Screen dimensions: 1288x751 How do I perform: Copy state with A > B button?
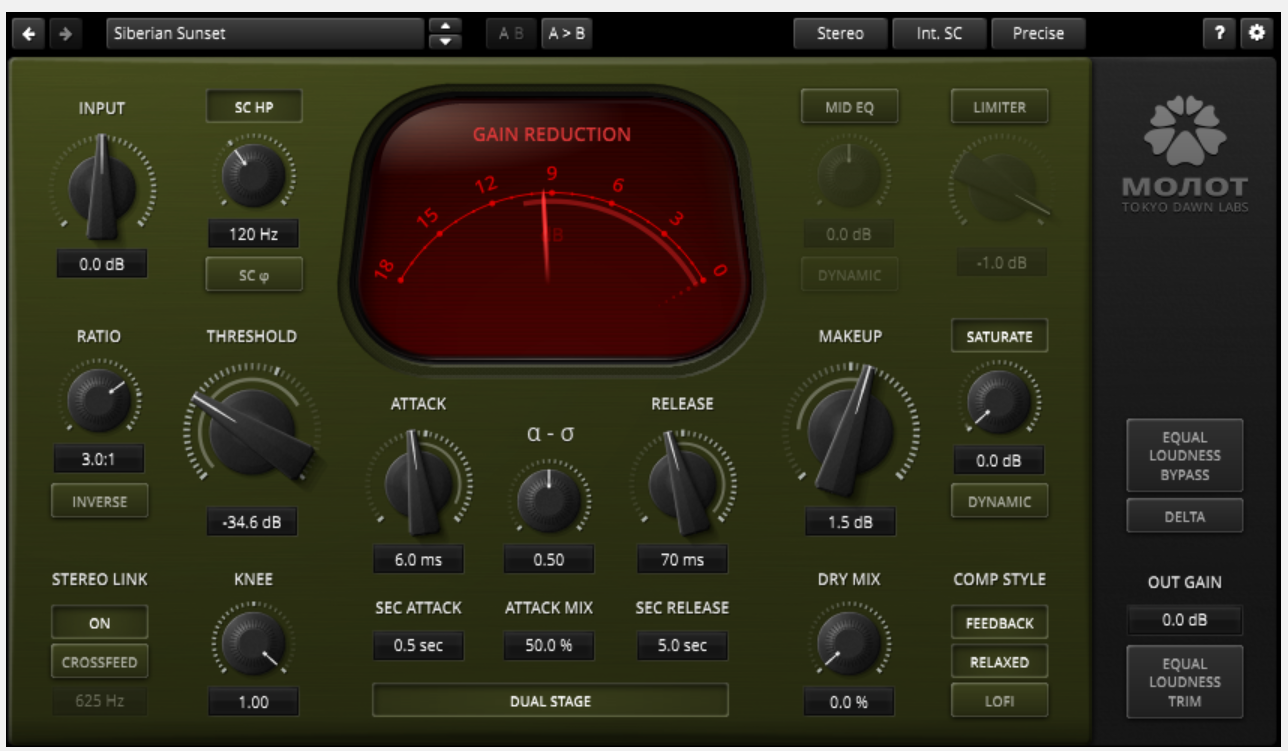(x=566, y=33)
